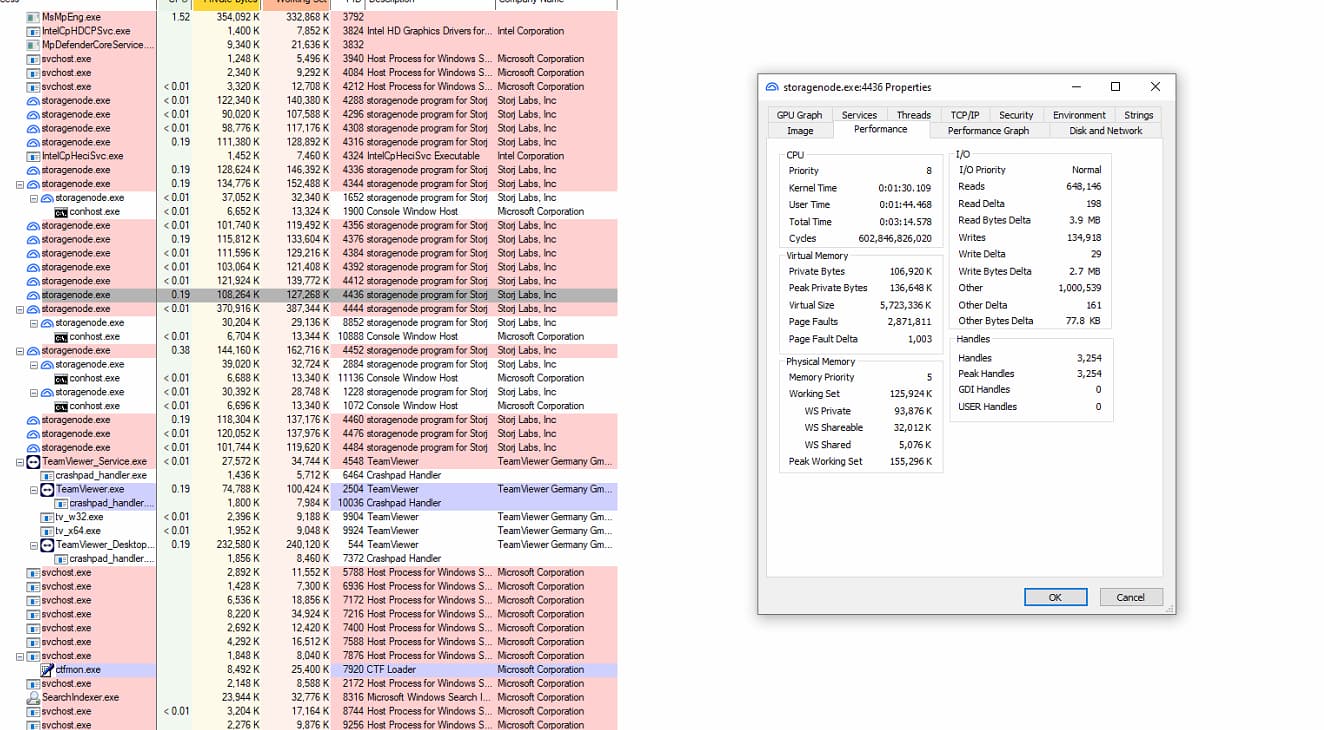Switch to the Disk and Network tab
Viewport: 1324px width, 730px height.
click(x=1105, y=131)
